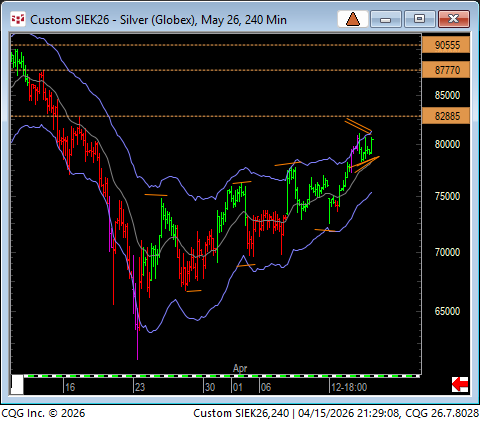Viewport: 480px width, 421px height.
Task: Click the 85000 price scale value
Action: [447, 95]
